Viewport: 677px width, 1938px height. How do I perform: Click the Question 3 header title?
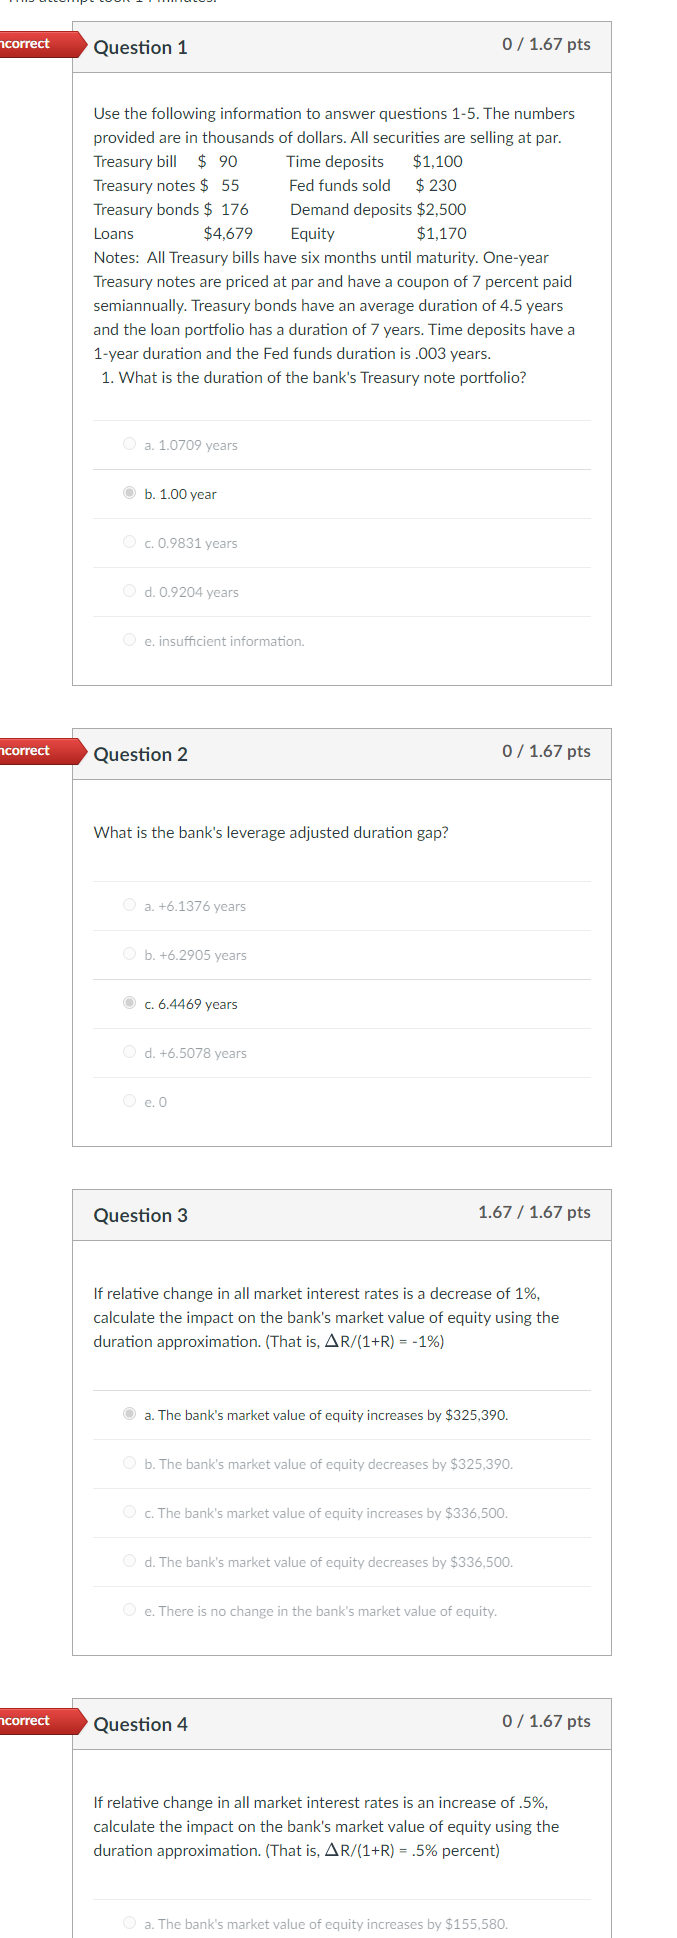(x=141, y=1215)
